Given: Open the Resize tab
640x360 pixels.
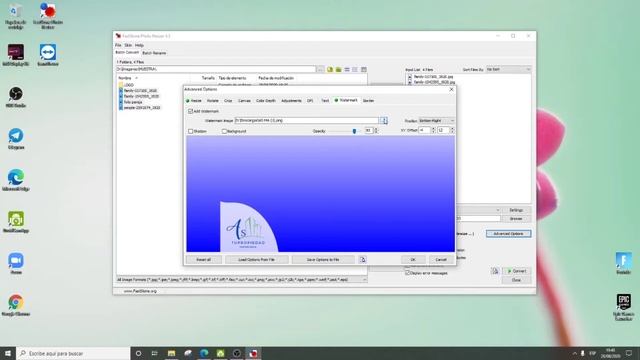Looking at the screenshot, I should pos(194,100).
